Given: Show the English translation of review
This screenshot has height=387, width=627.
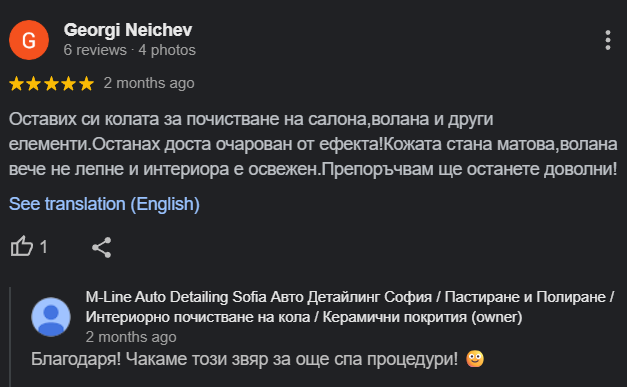Looking at the screenshot, I should coord(104,204).
